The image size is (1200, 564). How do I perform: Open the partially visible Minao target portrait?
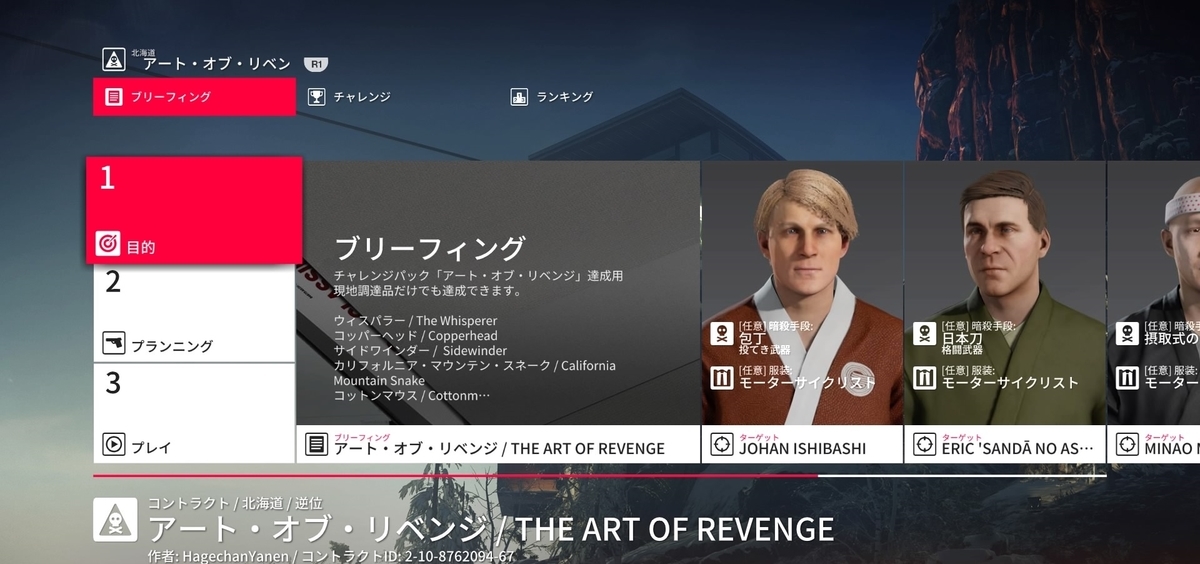coord(1154,293)
